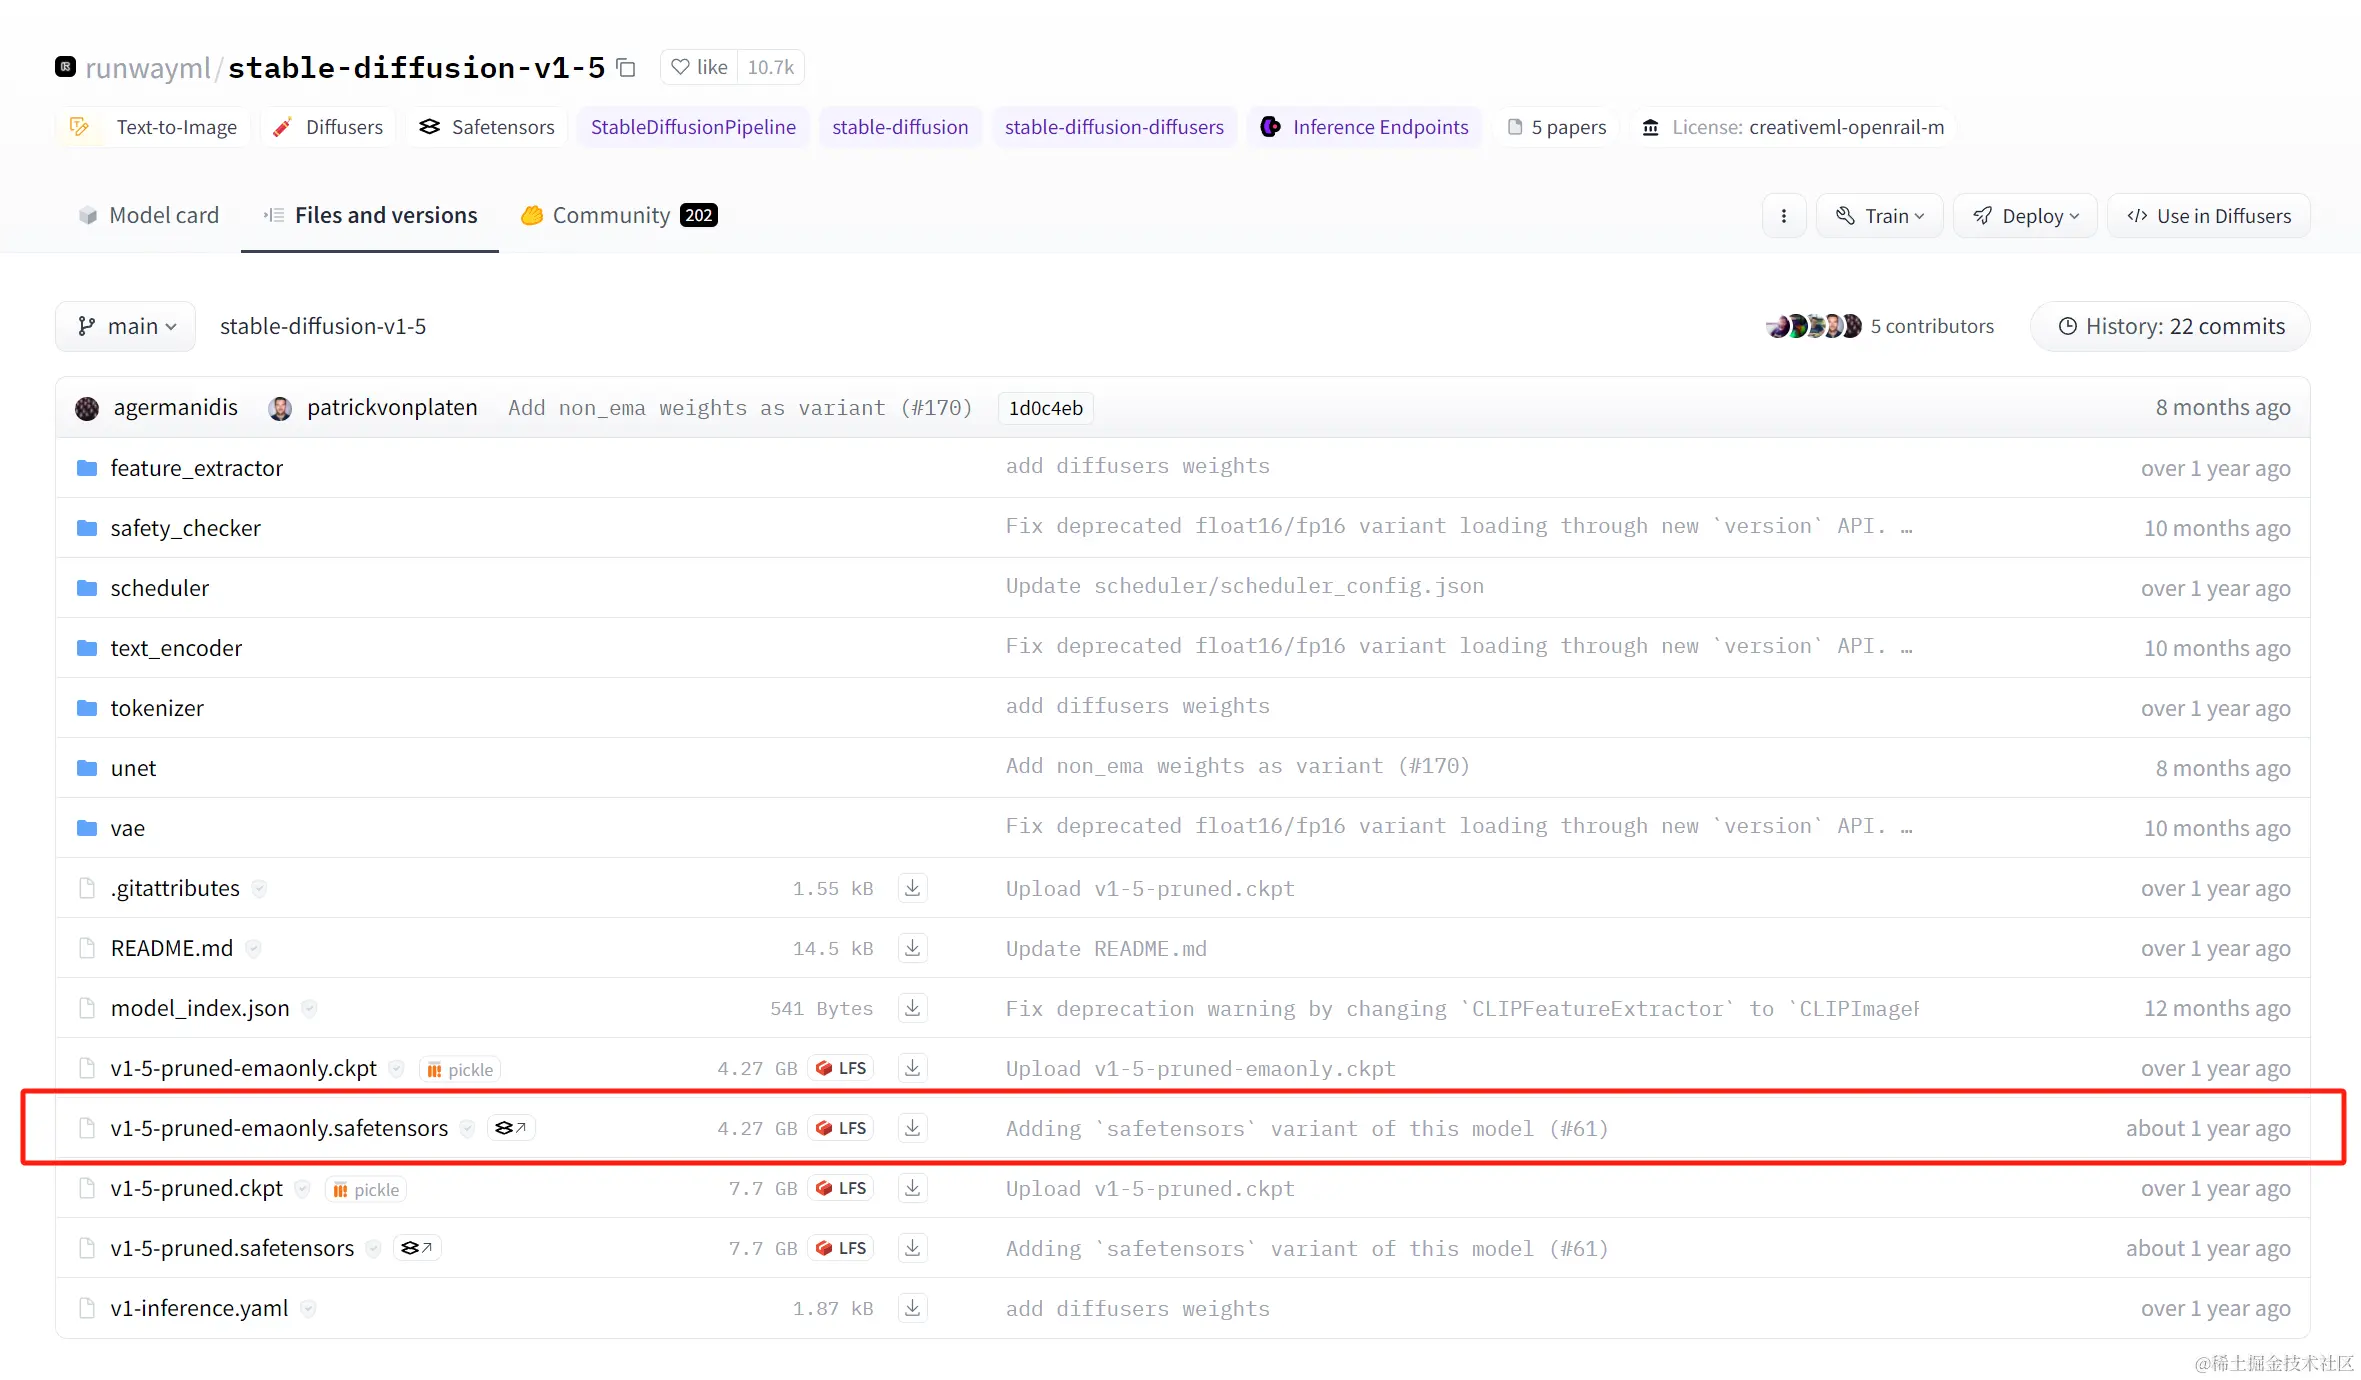Download the v1-inference.yaml file
This screenshot has width=2361, height=1380.
click(x=912, y=1308)
